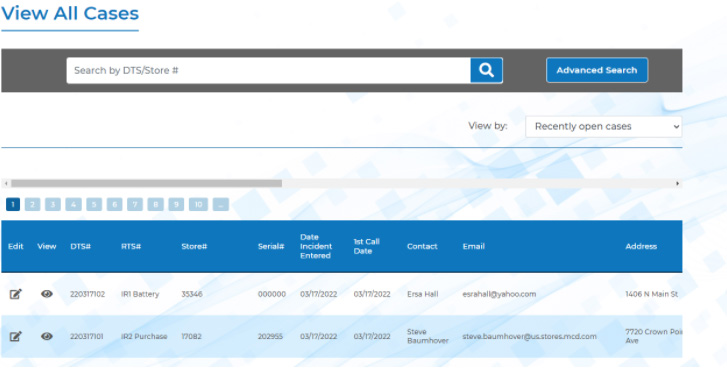The height and width of the screenshot is (380, 727).
Task: Click the horizontal scrollbar thumb
Action: tap(147, 184)
